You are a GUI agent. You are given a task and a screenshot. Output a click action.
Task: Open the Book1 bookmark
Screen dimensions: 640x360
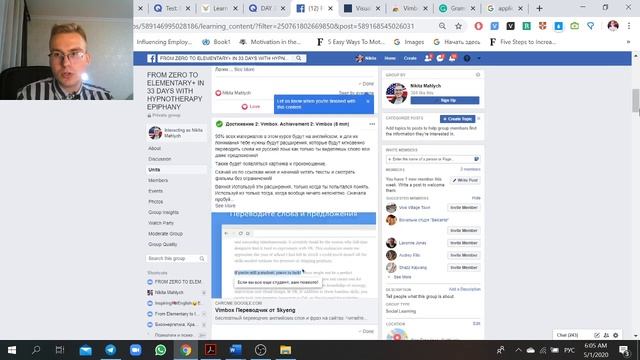click(216, 42)
